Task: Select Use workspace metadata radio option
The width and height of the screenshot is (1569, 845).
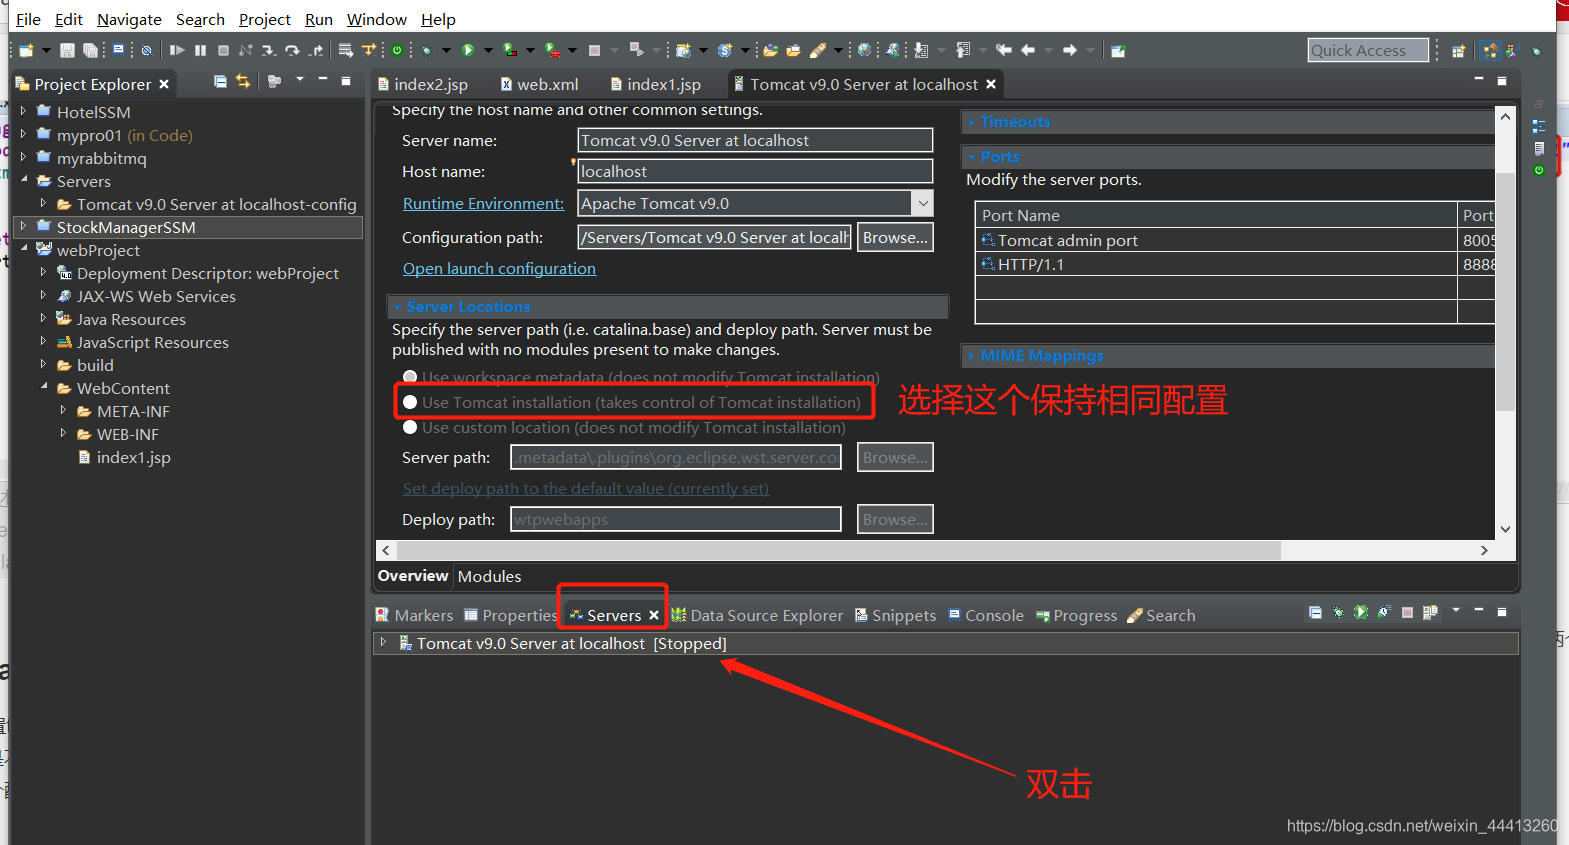Action: [410, 378]
